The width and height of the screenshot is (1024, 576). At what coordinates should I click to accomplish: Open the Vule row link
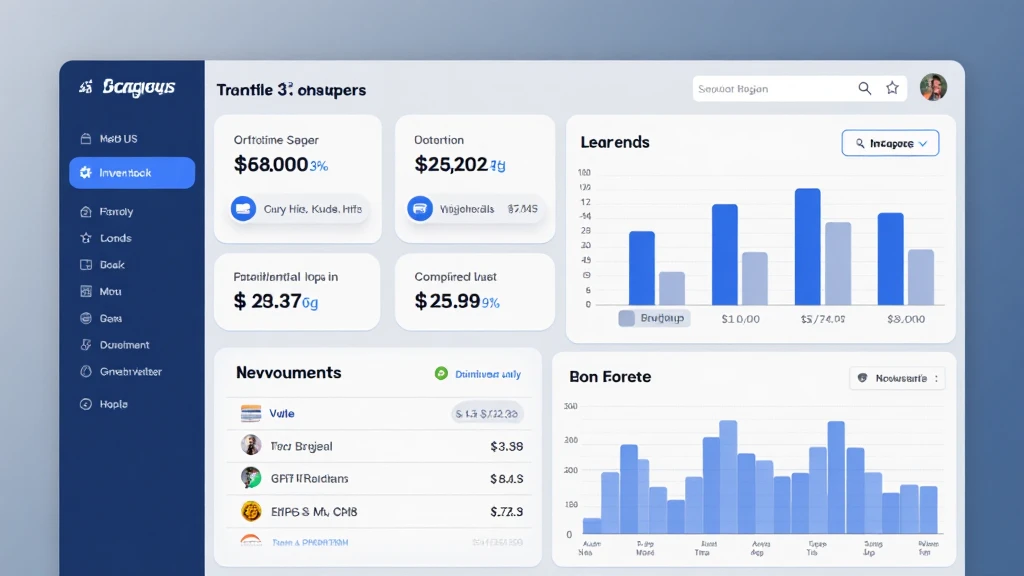point(282,413)
